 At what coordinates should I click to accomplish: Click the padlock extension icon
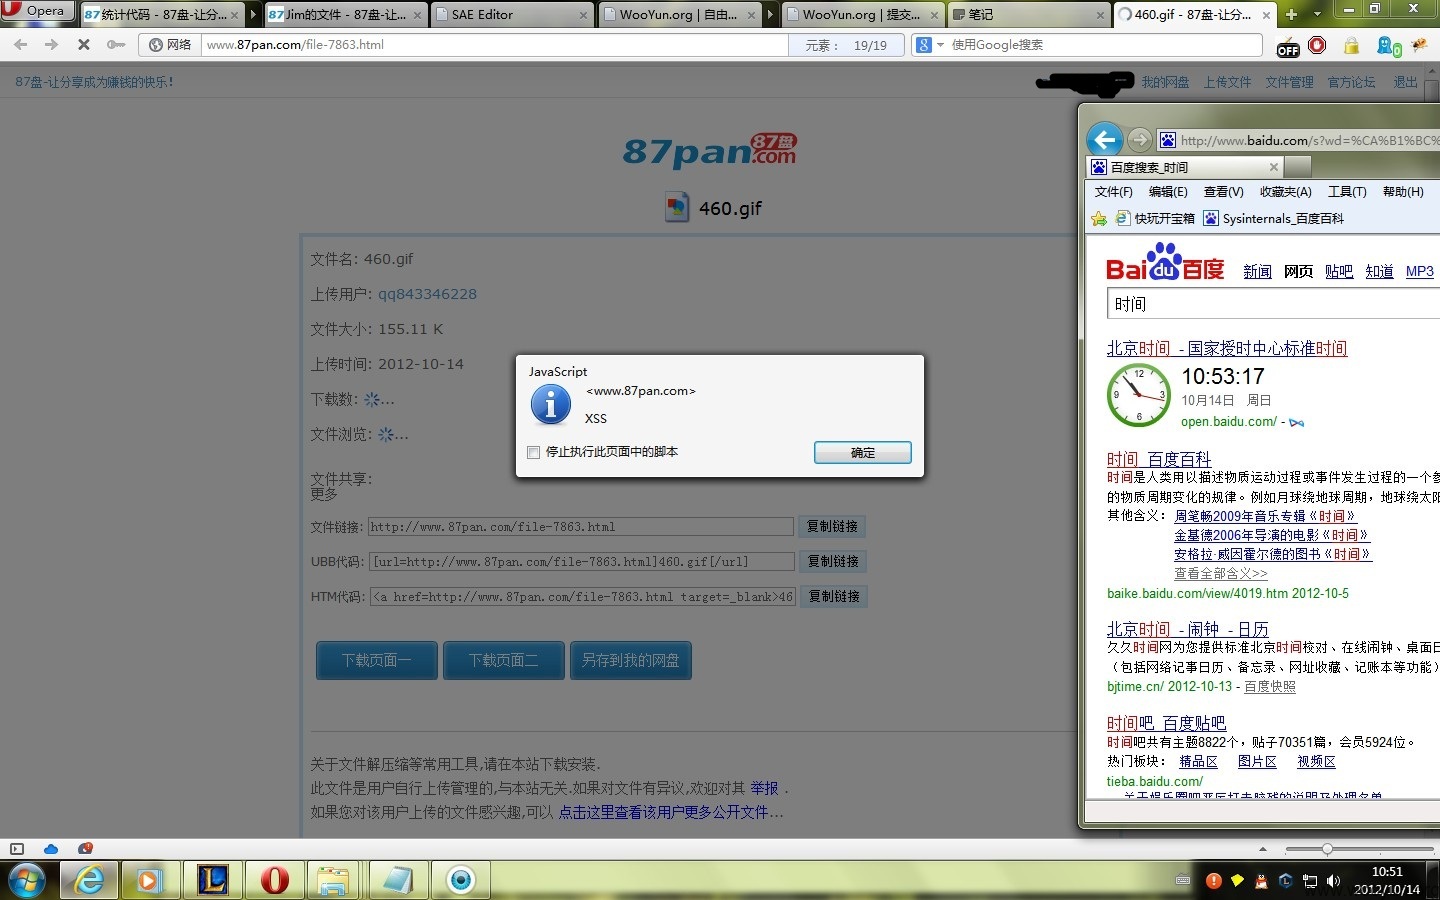[1352, 45]
